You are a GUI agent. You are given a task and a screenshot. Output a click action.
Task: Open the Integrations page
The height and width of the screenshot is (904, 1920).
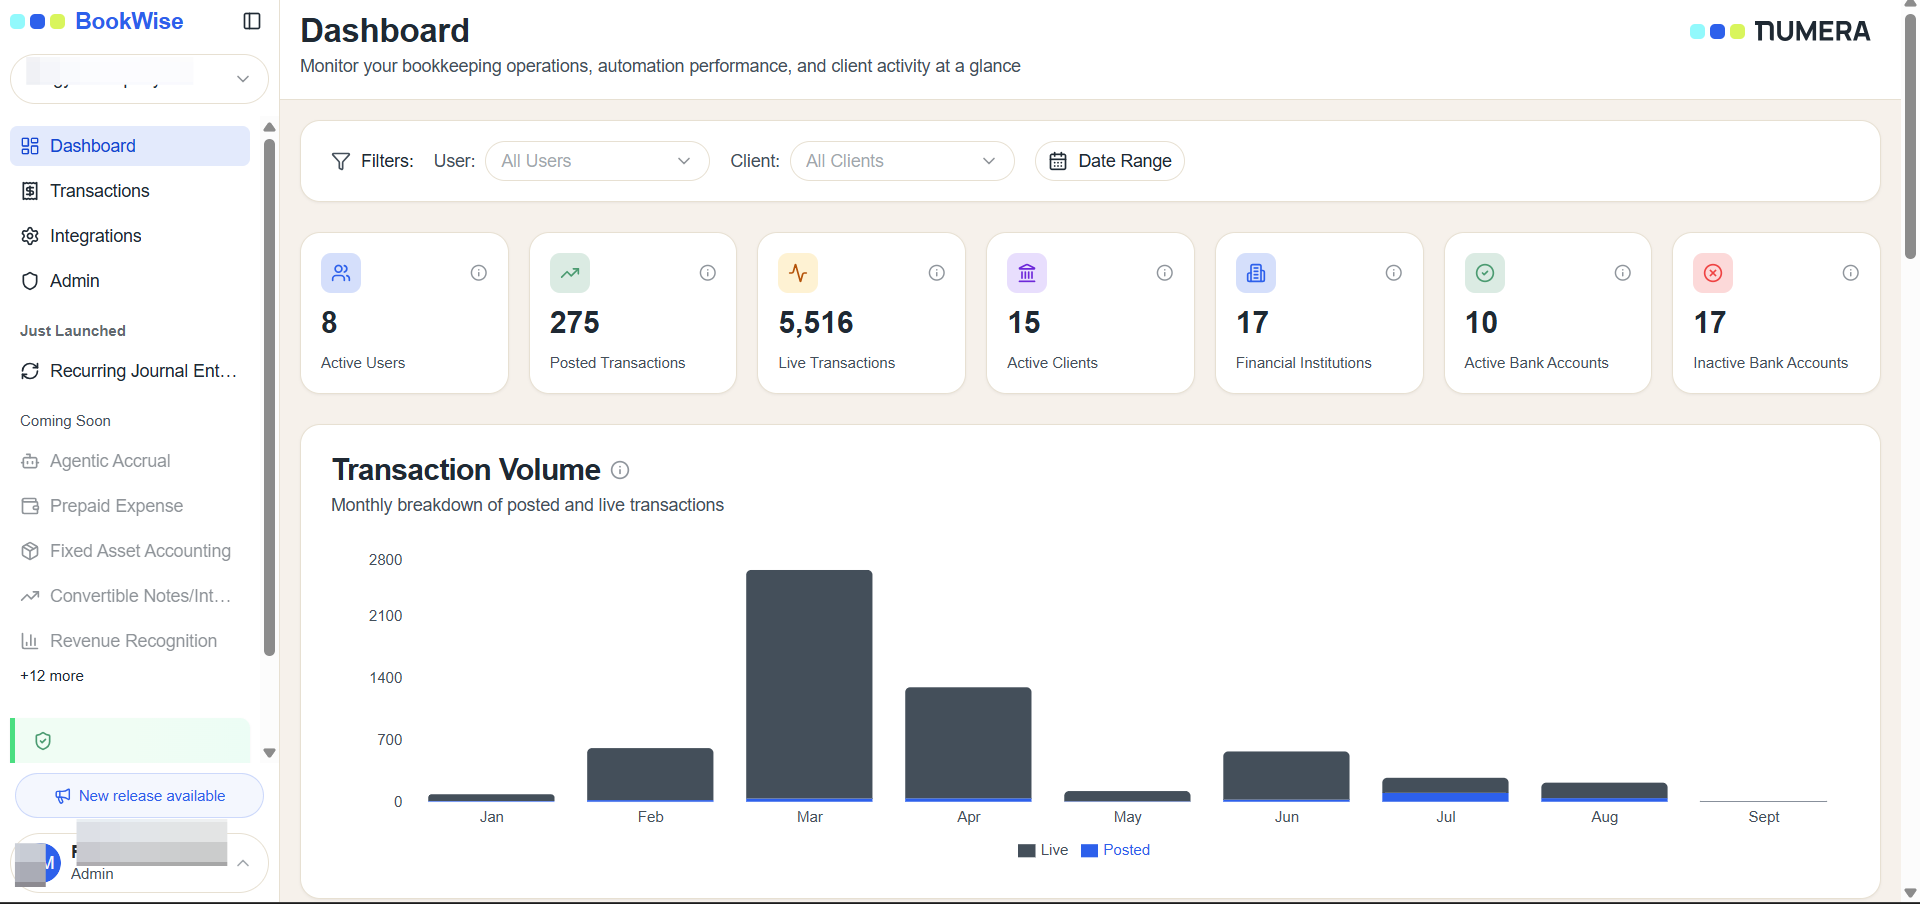click(130, 236)
